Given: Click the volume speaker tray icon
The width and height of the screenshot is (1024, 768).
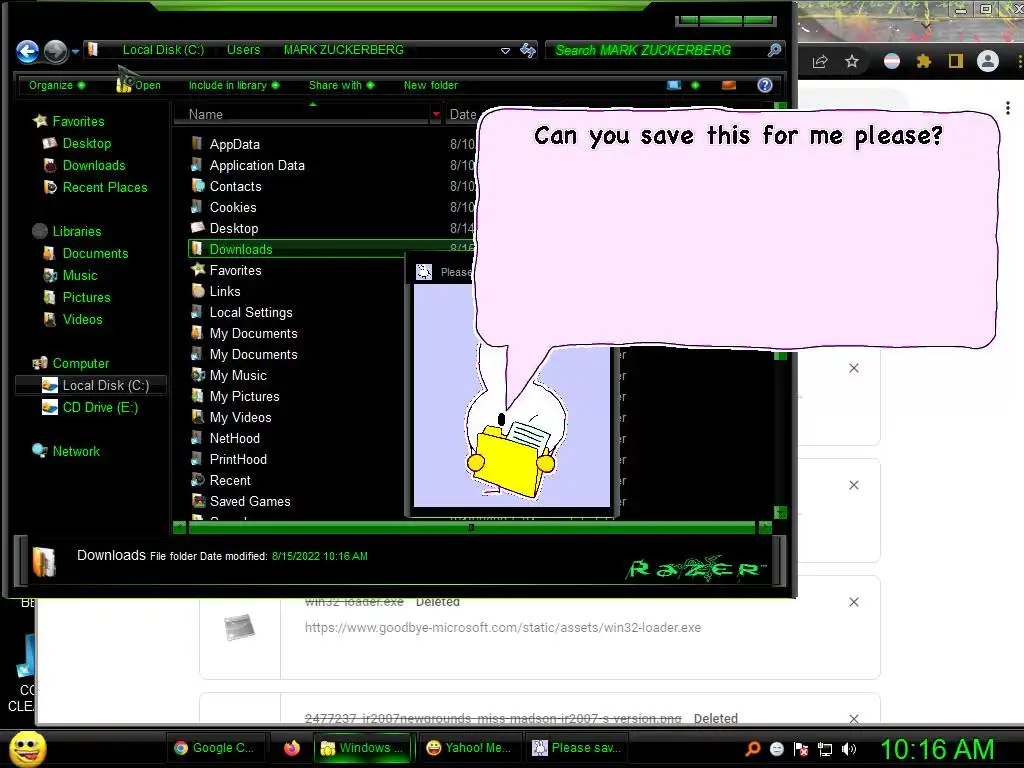Looking at the screenshot, I should pyautogui.click(x=848, y=750).
